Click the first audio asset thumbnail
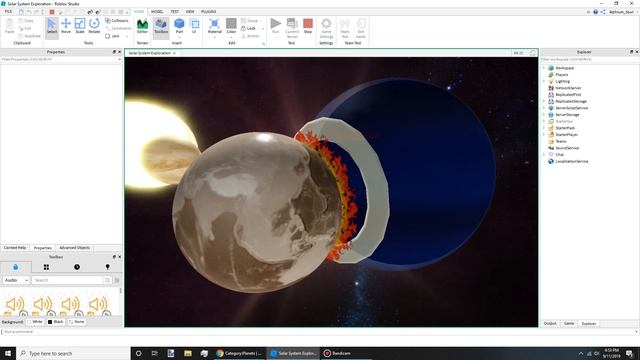The width and height of the screenshot is (640, 360). [15, 305]
